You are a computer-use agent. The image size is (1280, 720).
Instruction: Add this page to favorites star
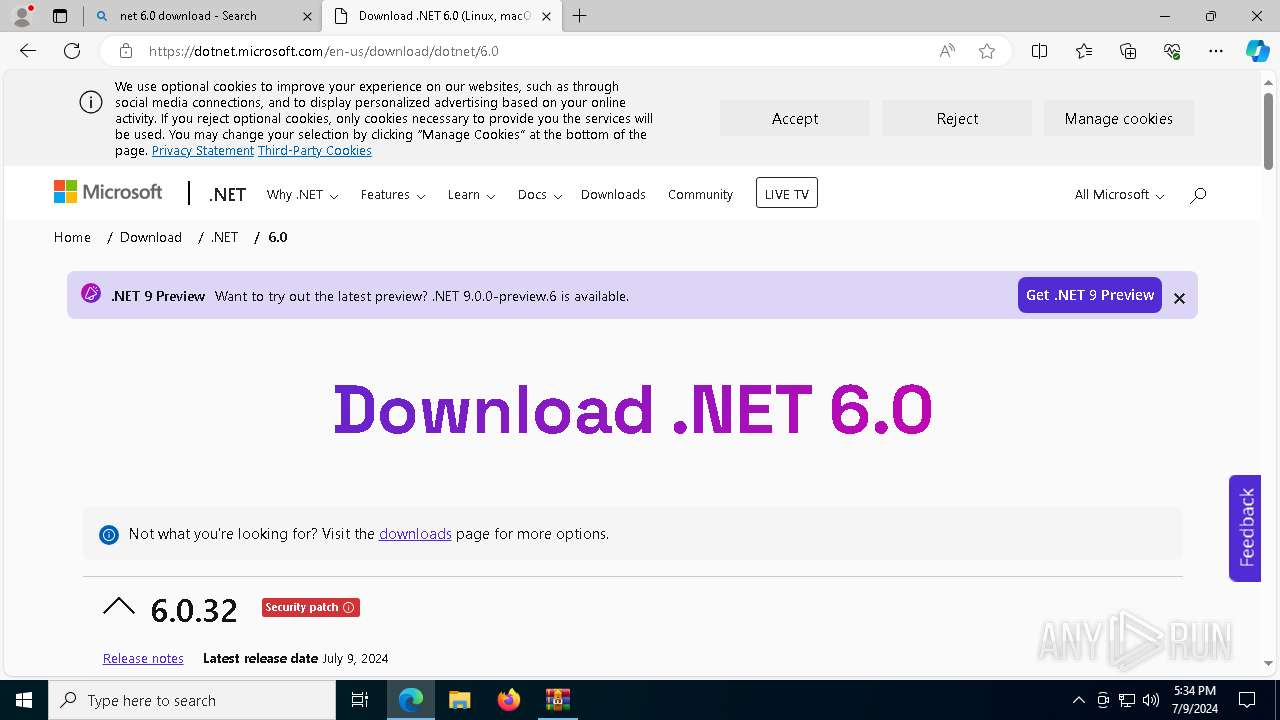coord(987,51)
